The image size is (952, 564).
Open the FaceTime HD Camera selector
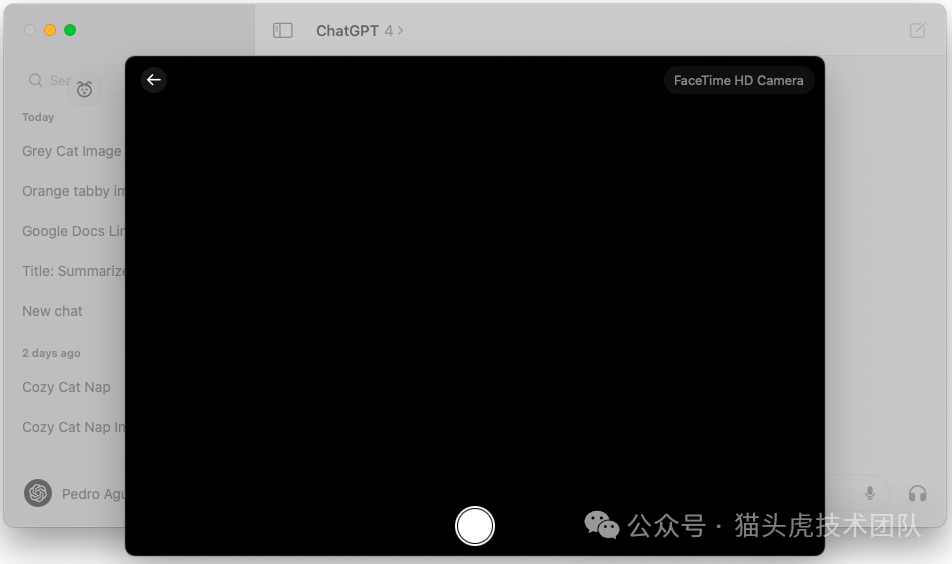click(738, 80)
